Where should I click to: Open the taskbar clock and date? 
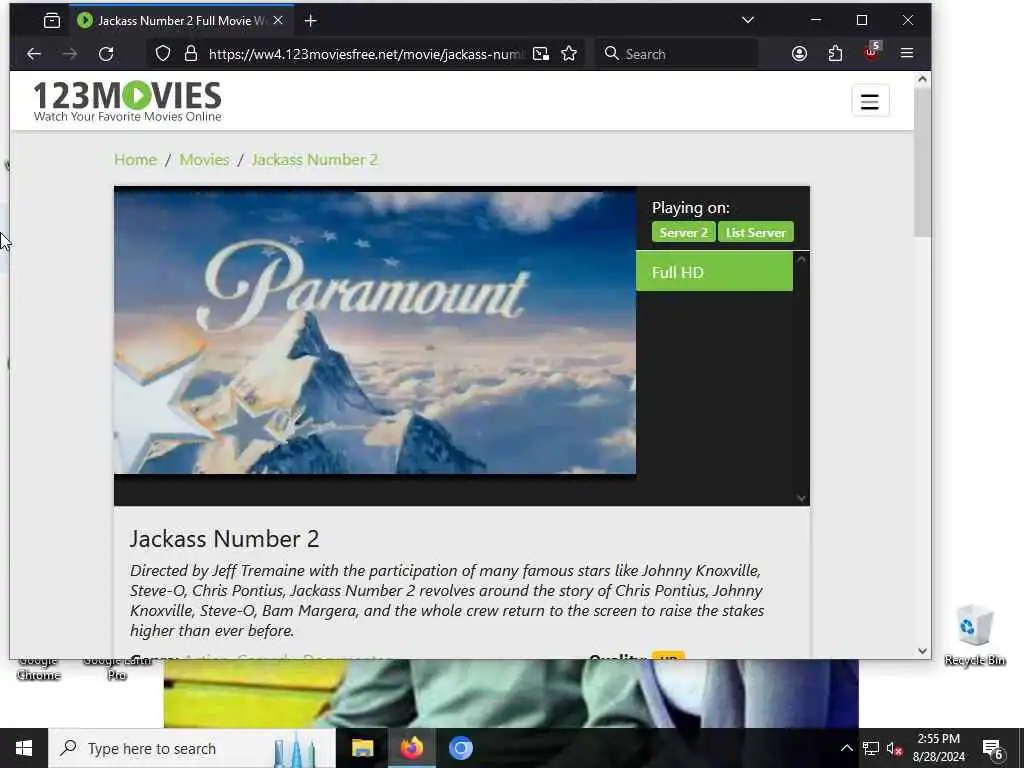tap(938, 748)
